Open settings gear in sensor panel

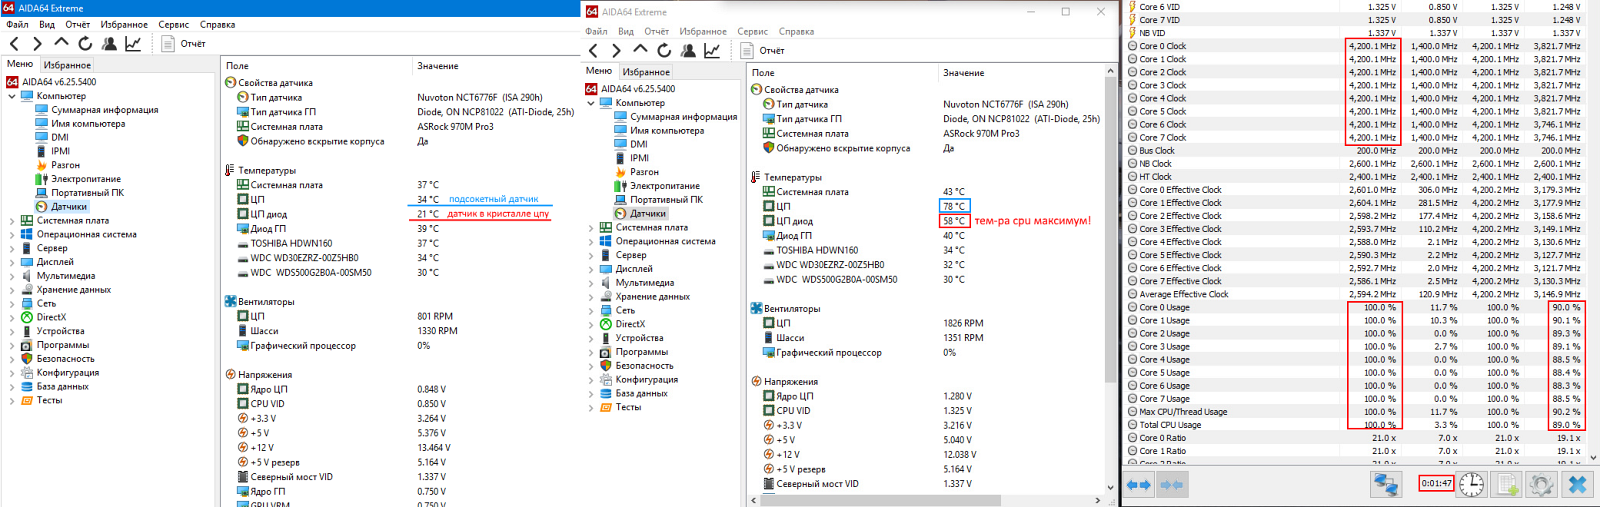(x=1541, y=485)
